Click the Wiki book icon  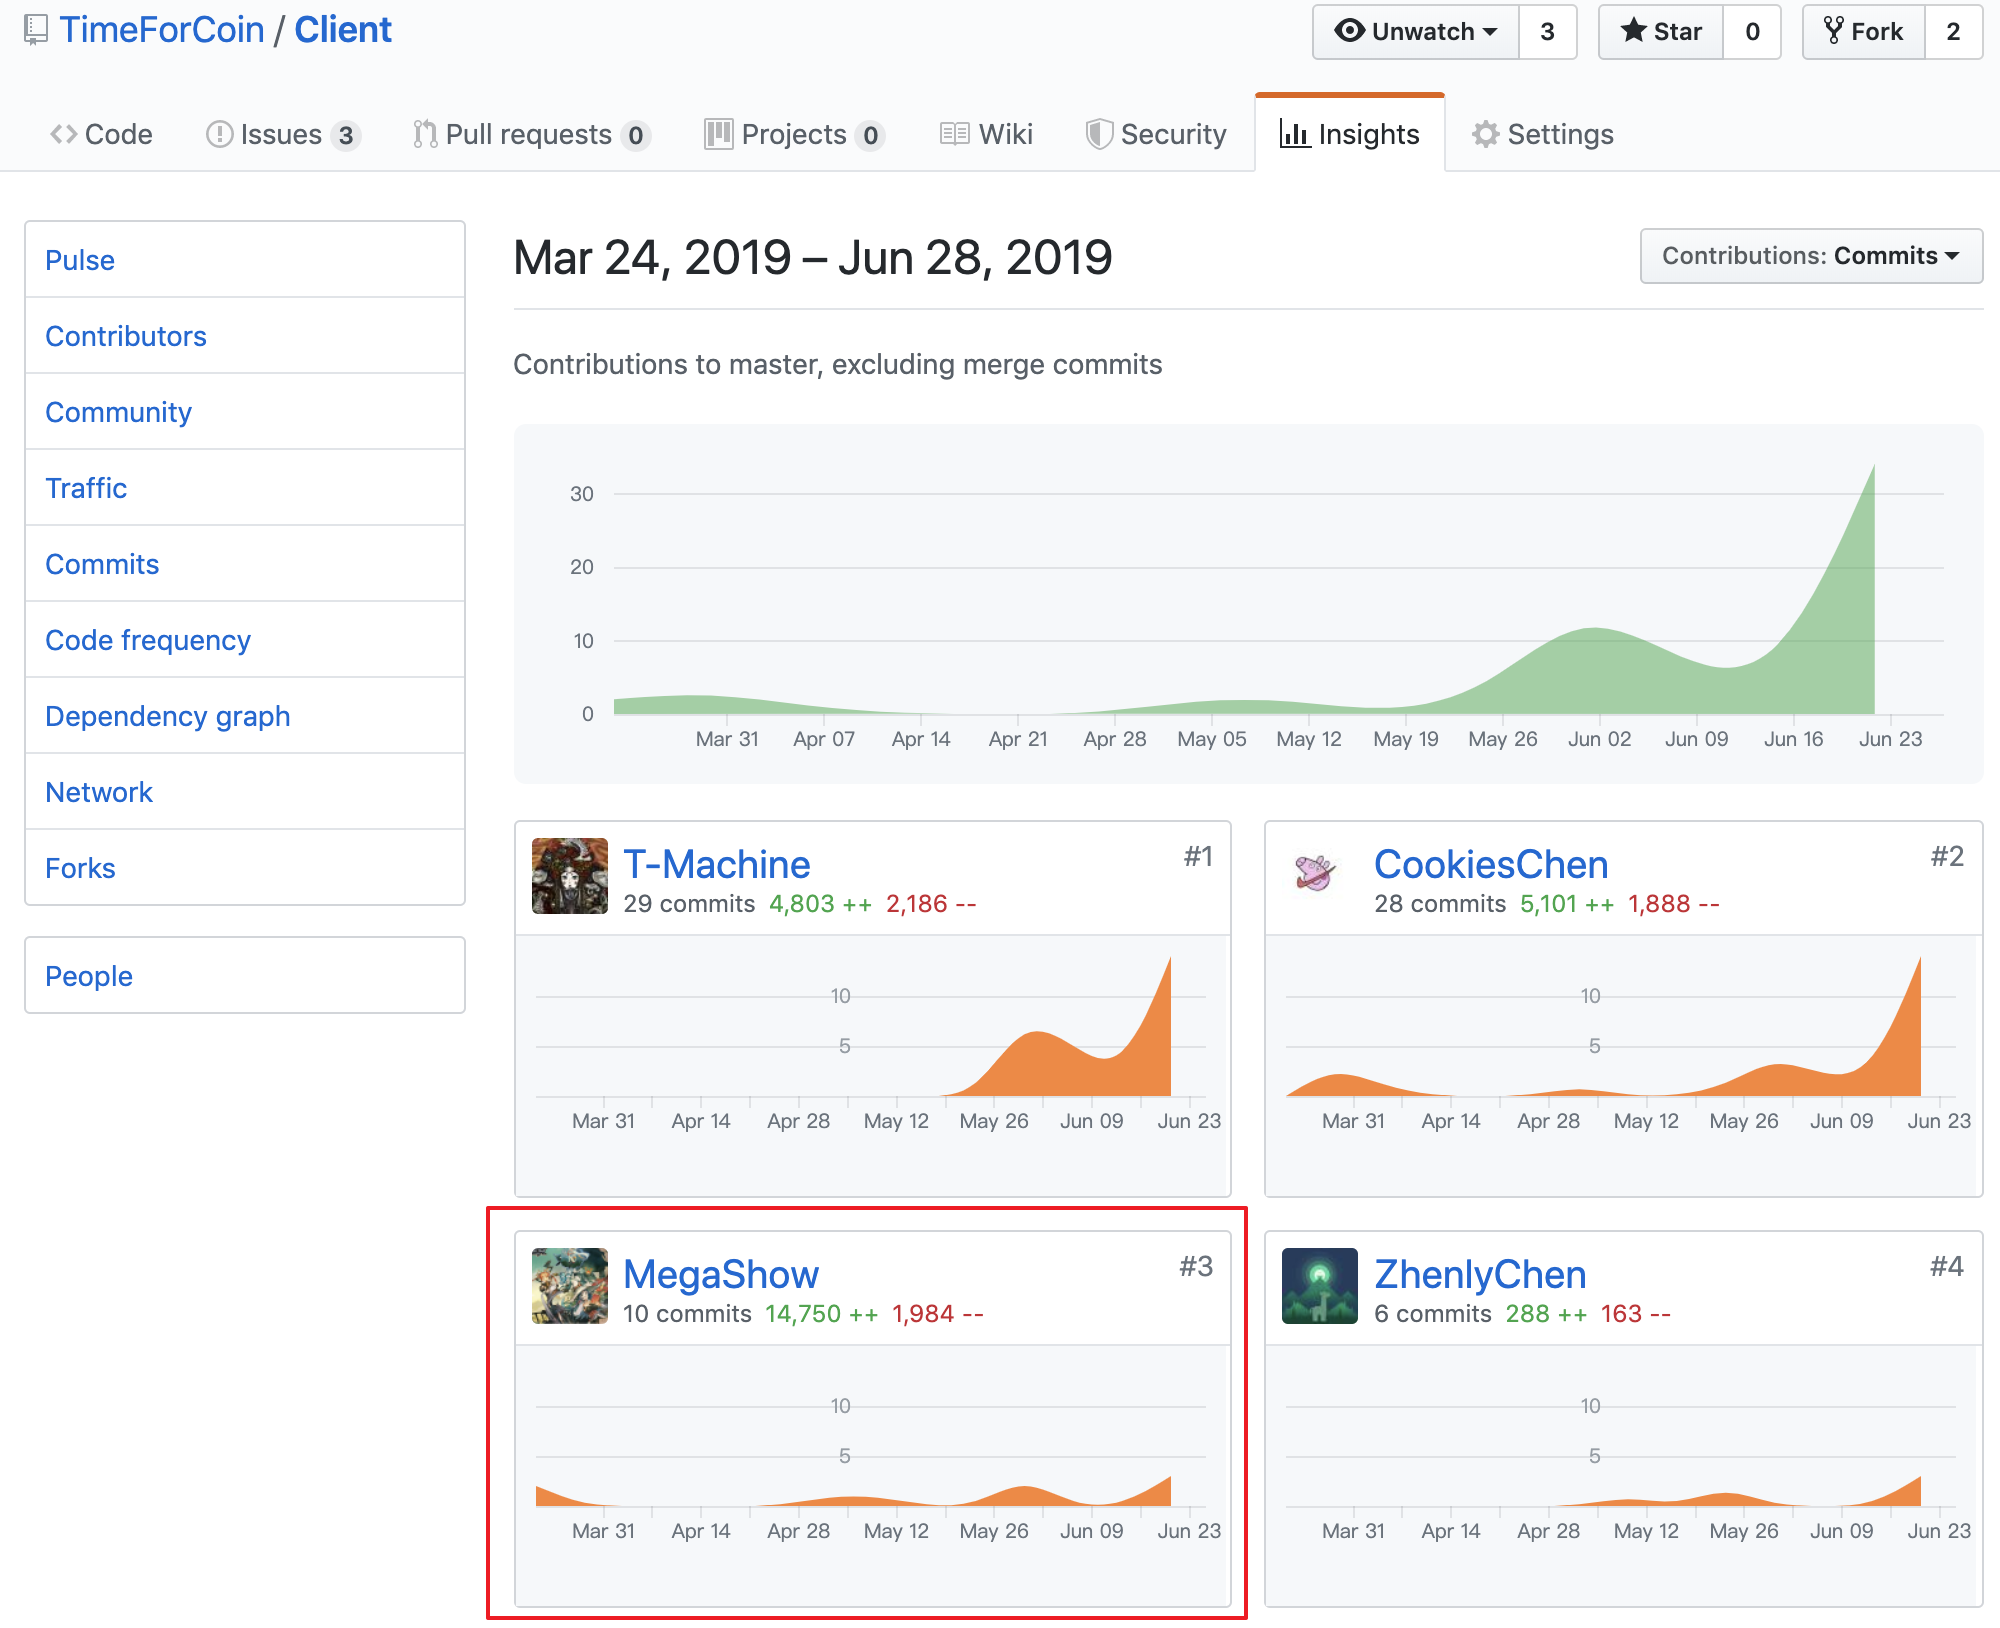tap(955, 134)
